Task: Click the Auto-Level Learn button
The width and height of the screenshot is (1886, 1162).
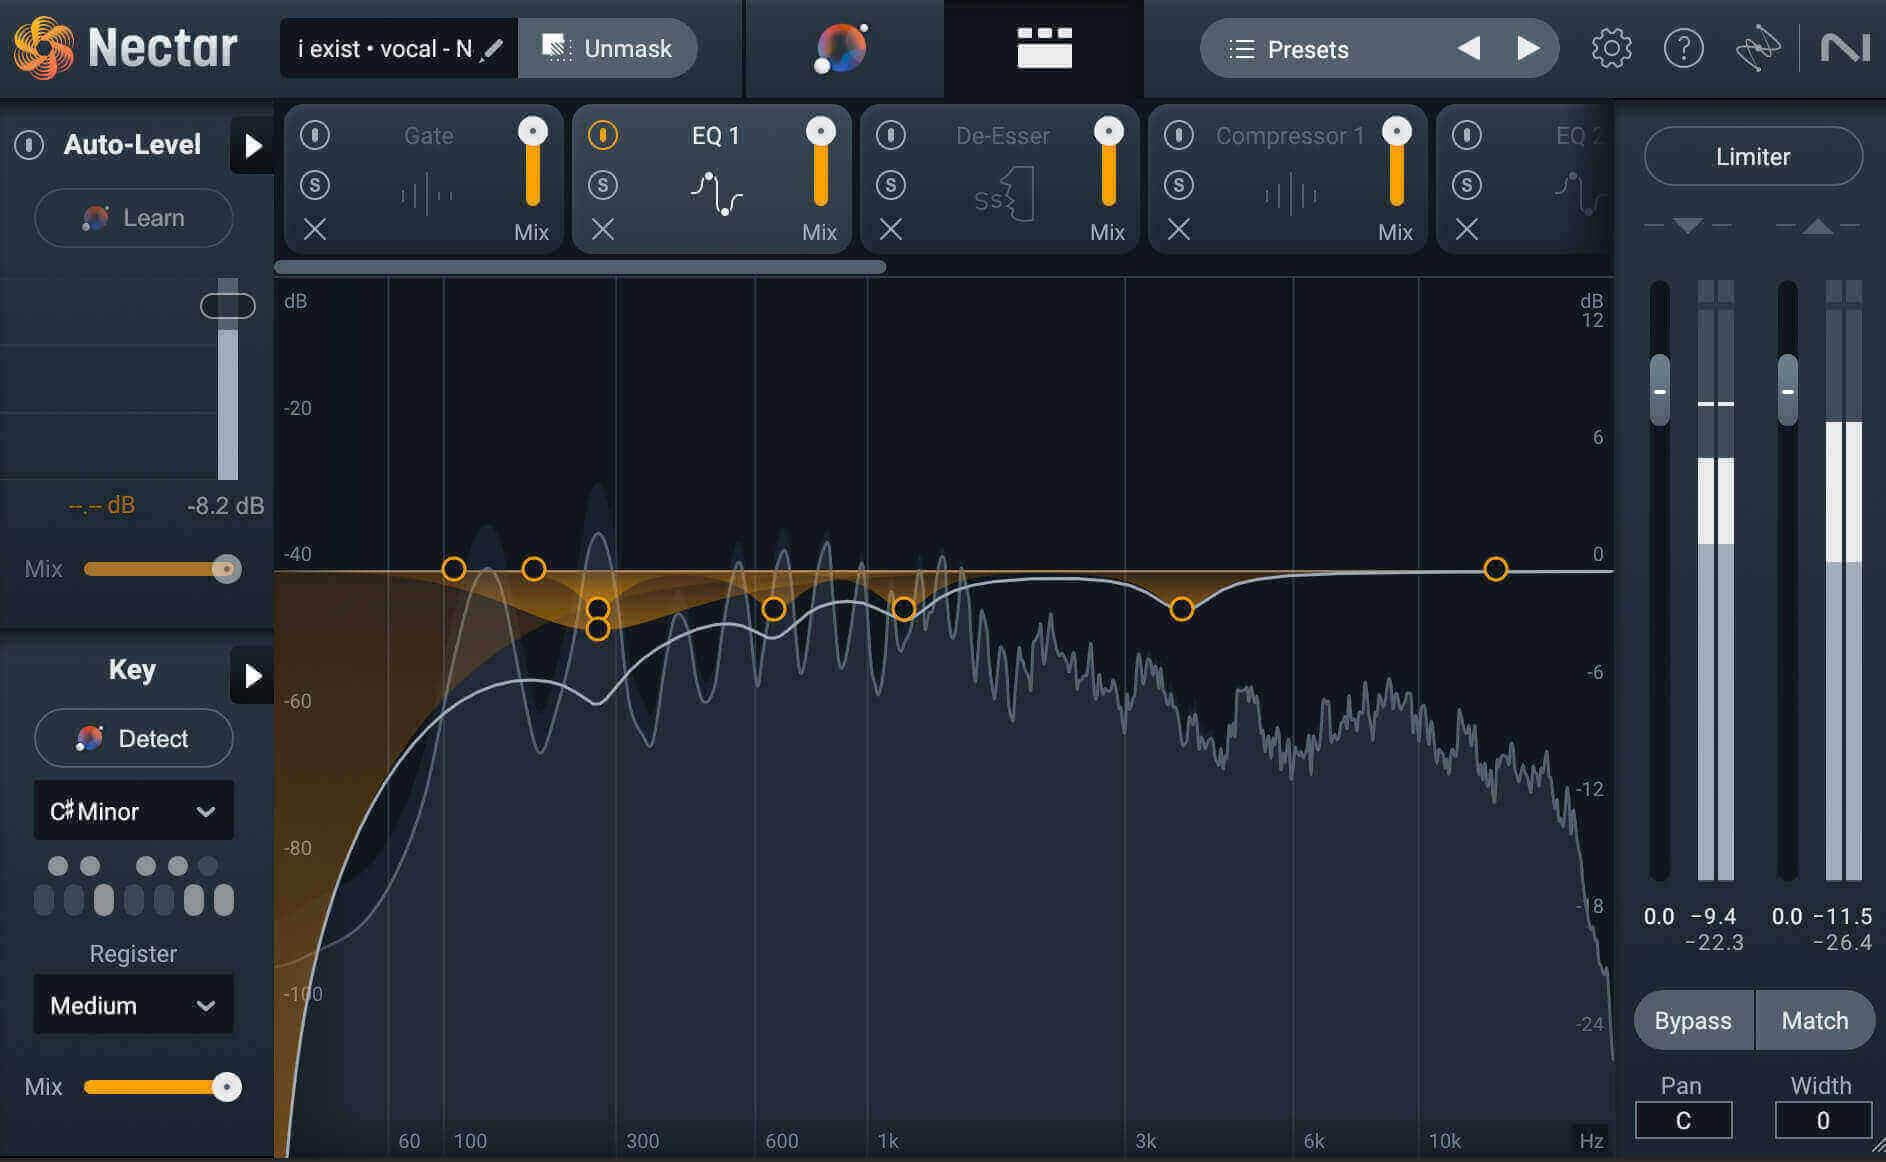Action: pyautogui.click(x=134, y=218)
